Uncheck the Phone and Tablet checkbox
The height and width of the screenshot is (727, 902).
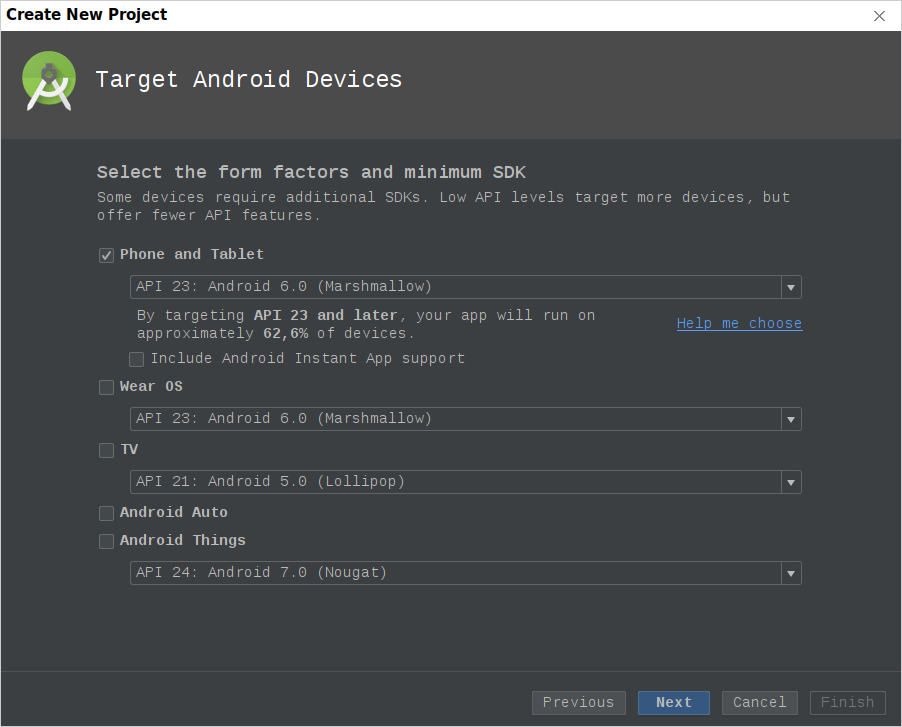click(106, 255)
